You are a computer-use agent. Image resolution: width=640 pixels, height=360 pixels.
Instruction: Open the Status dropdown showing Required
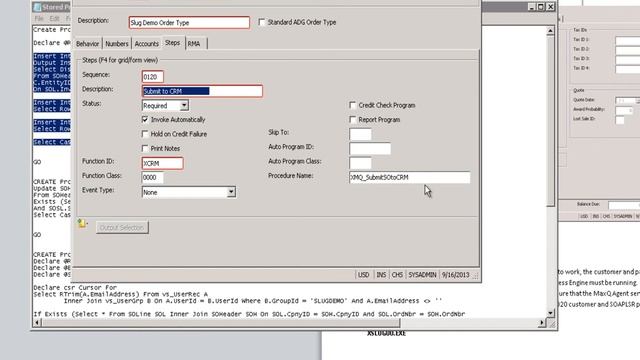[184, 105]
